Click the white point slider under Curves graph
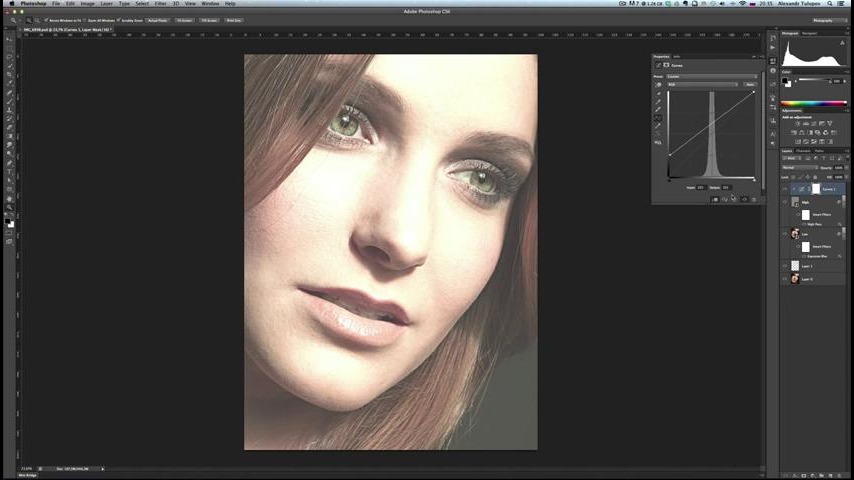854x480 pixels. click(x=754, y=180)
